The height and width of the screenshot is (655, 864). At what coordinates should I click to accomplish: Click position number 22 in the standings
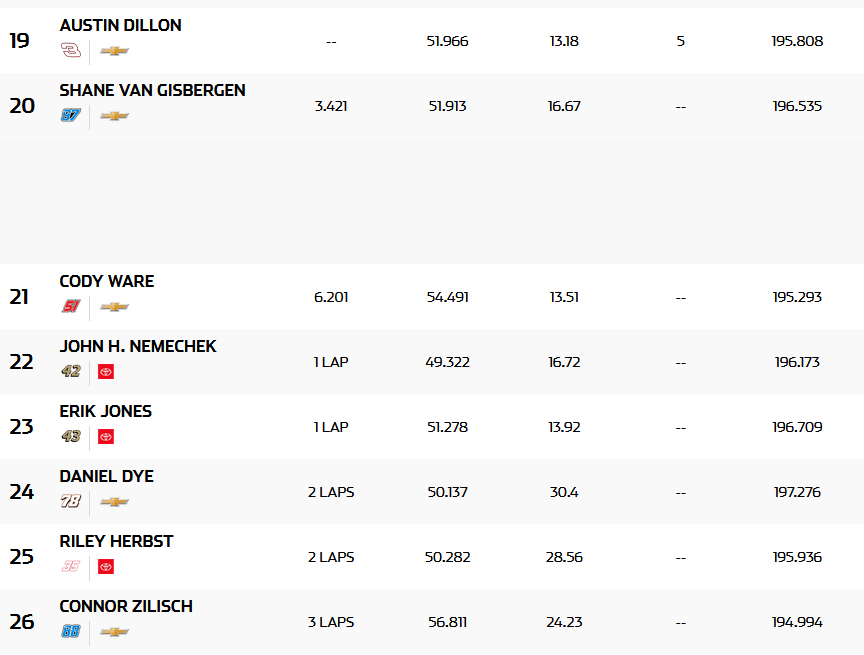click(22, 362)
